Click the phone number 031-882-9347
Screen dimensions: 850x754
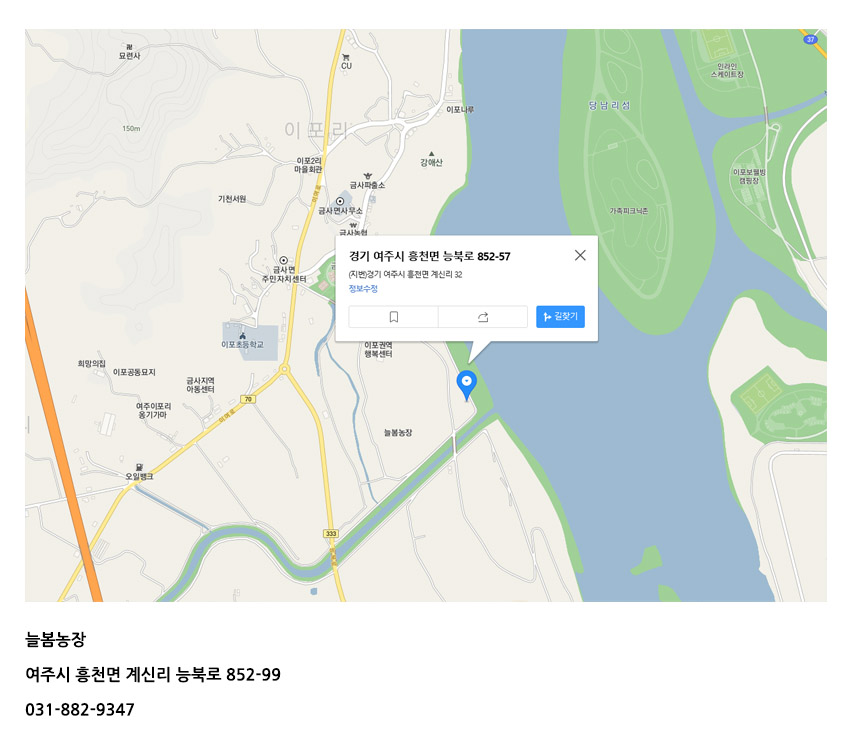pos(80,710)
